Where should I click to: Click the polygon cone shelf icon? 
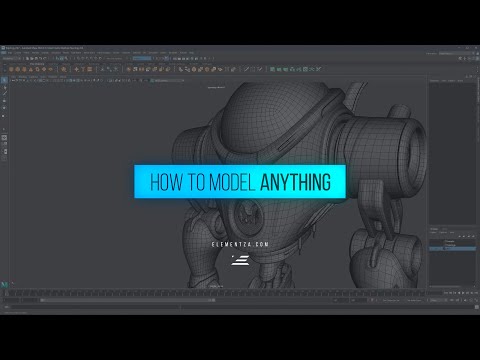(31, 69)
